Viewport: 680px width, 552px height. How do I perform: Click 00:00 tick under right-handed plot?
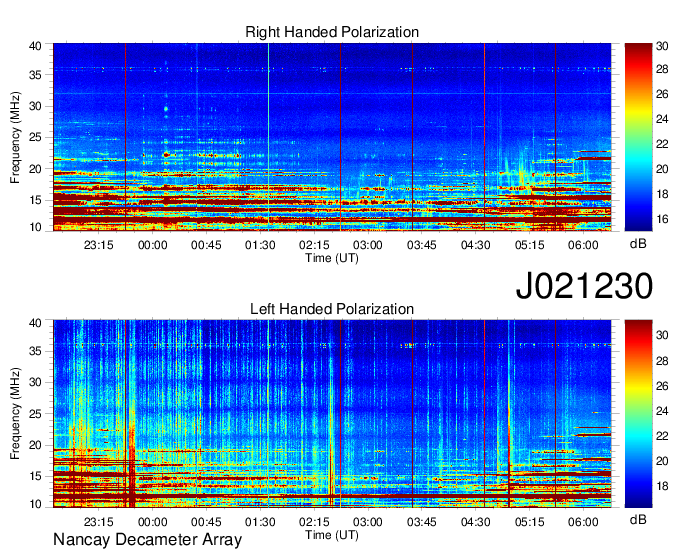pos(152,245)
